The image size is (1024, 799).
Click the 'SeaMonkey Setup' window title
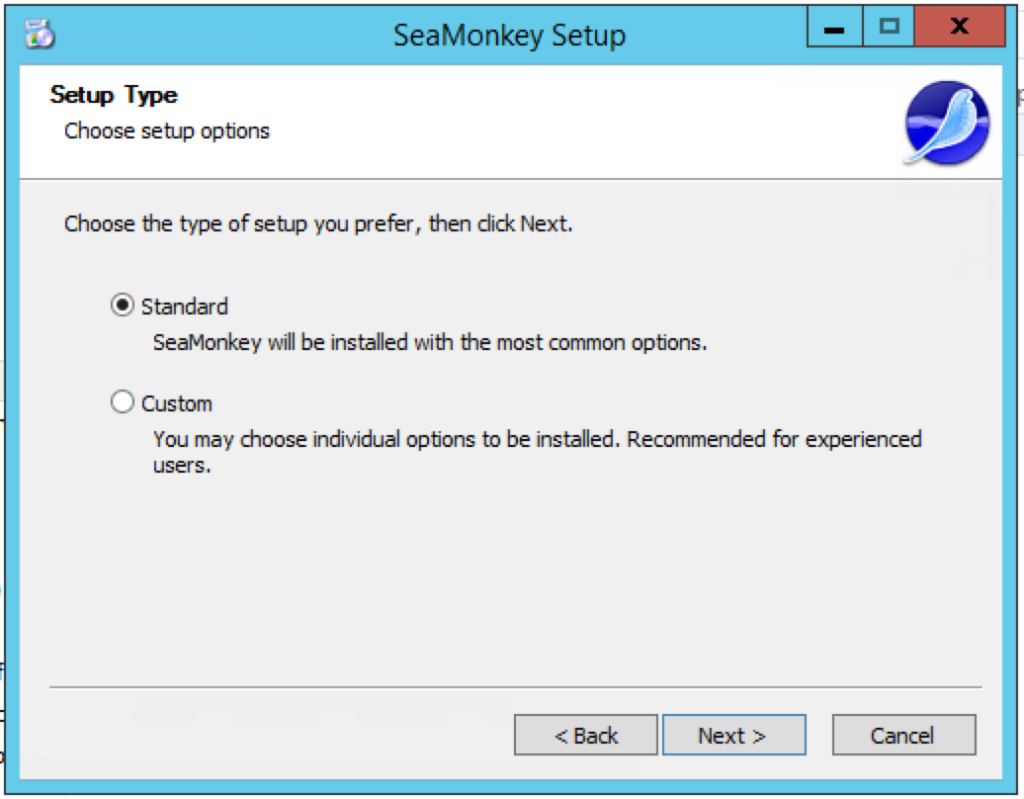(x=509, y=35)
